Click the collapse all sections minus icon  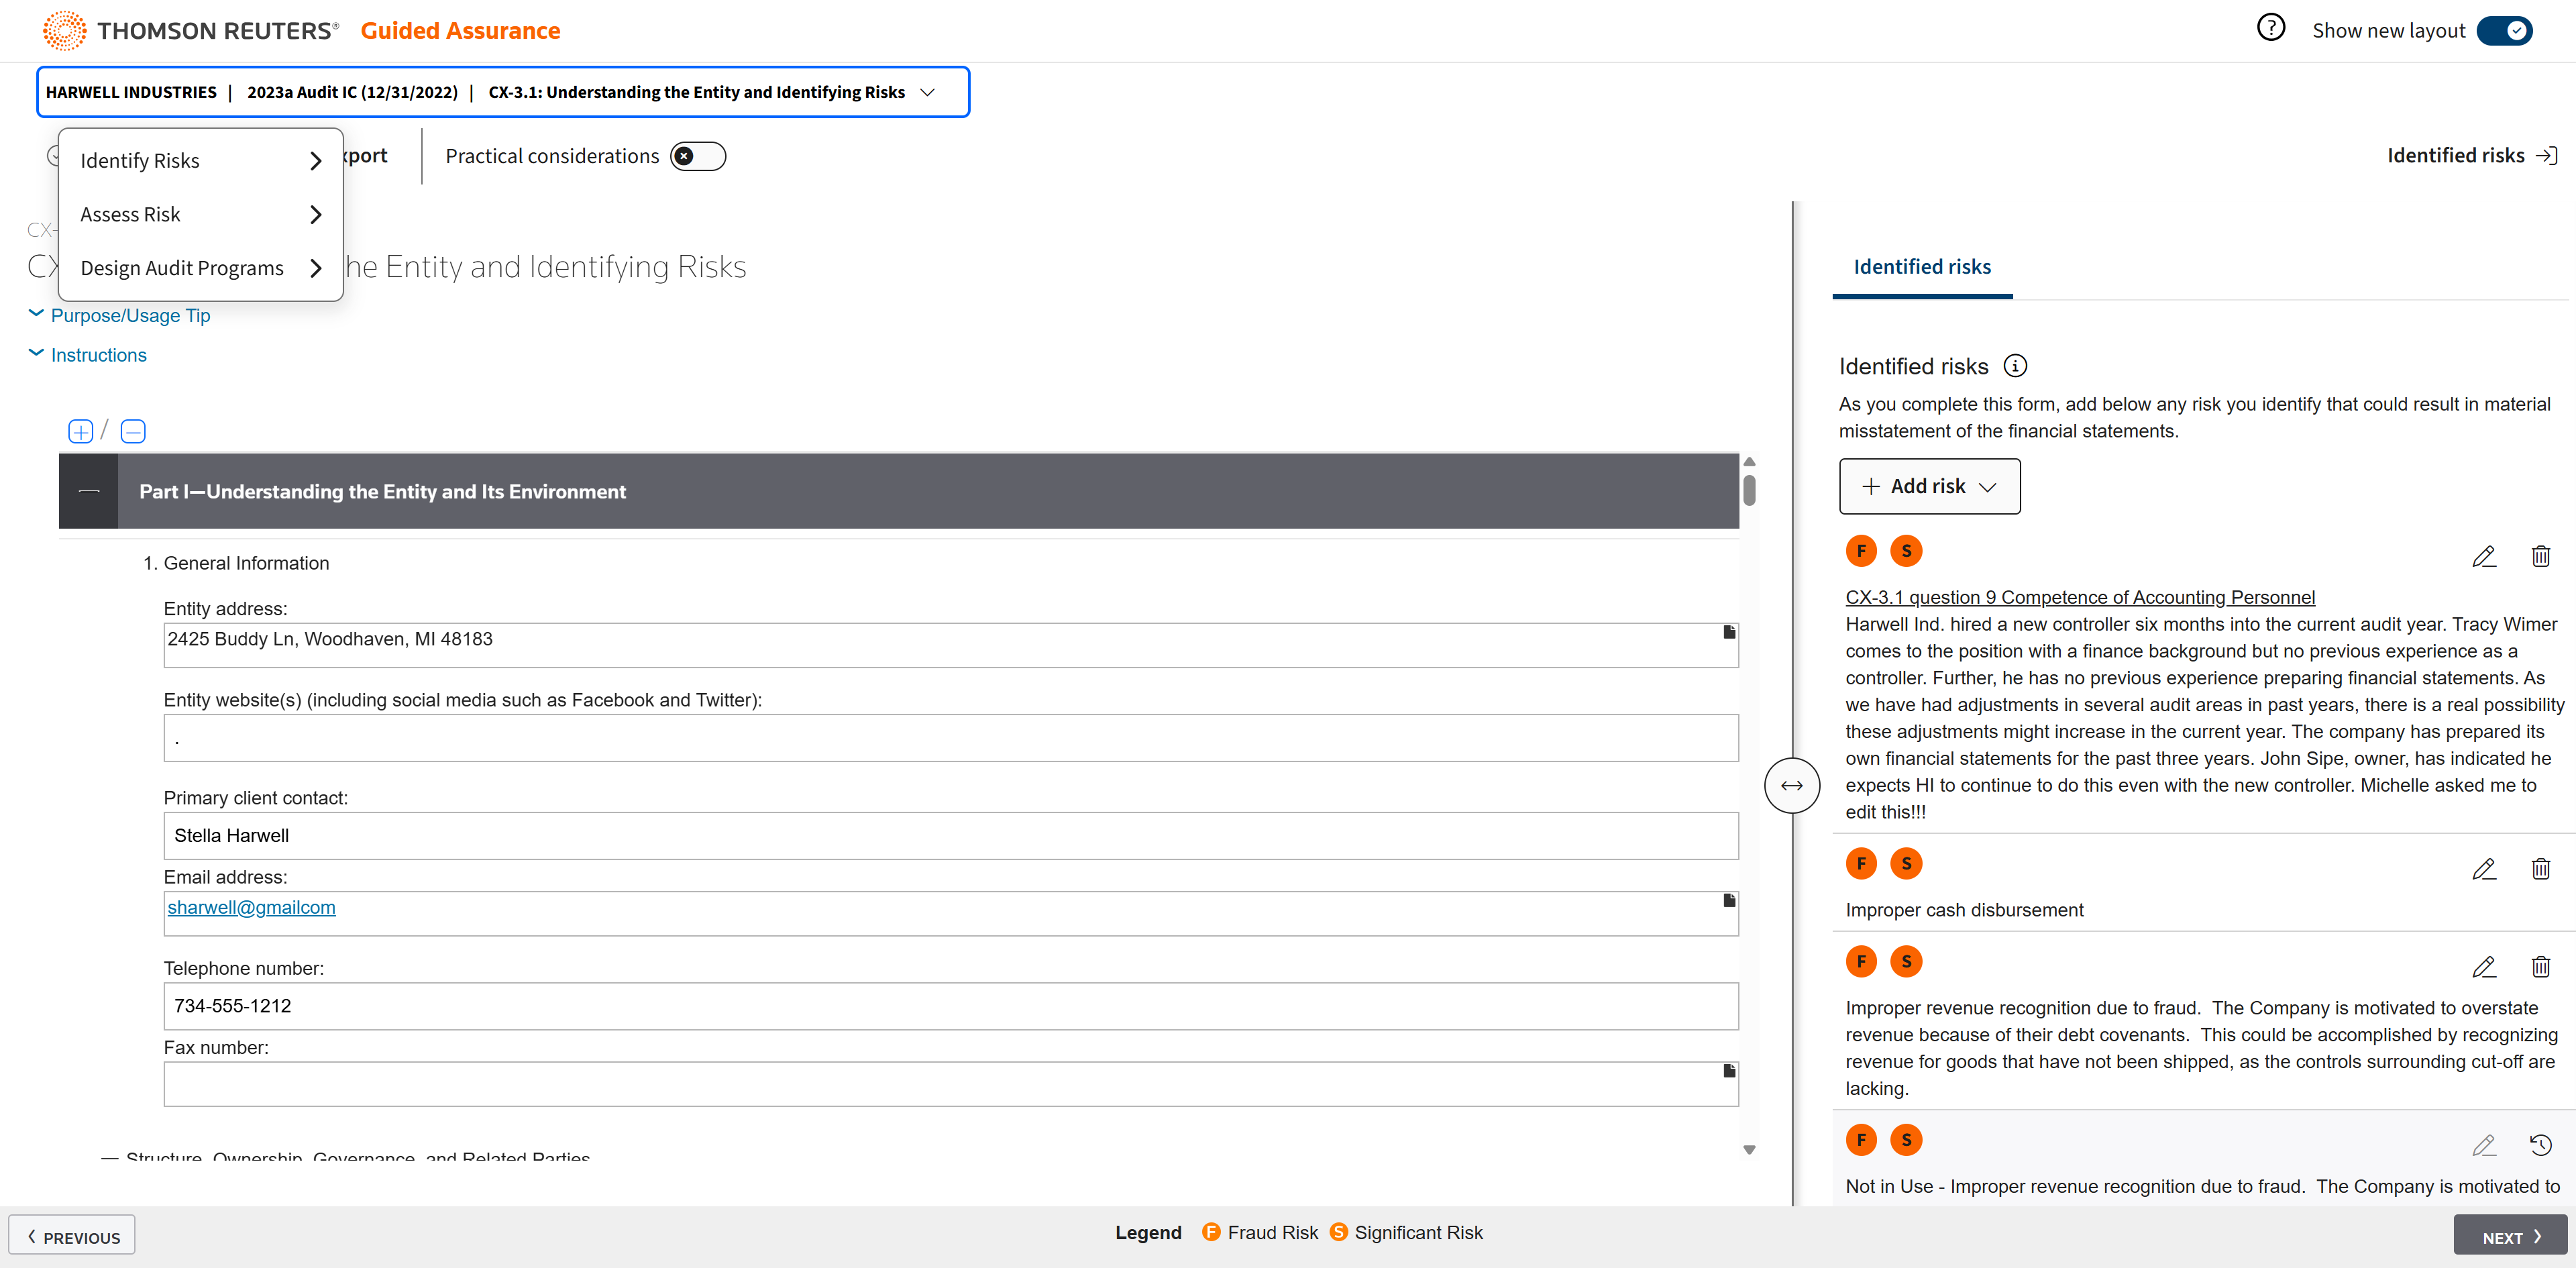[133, 431]
